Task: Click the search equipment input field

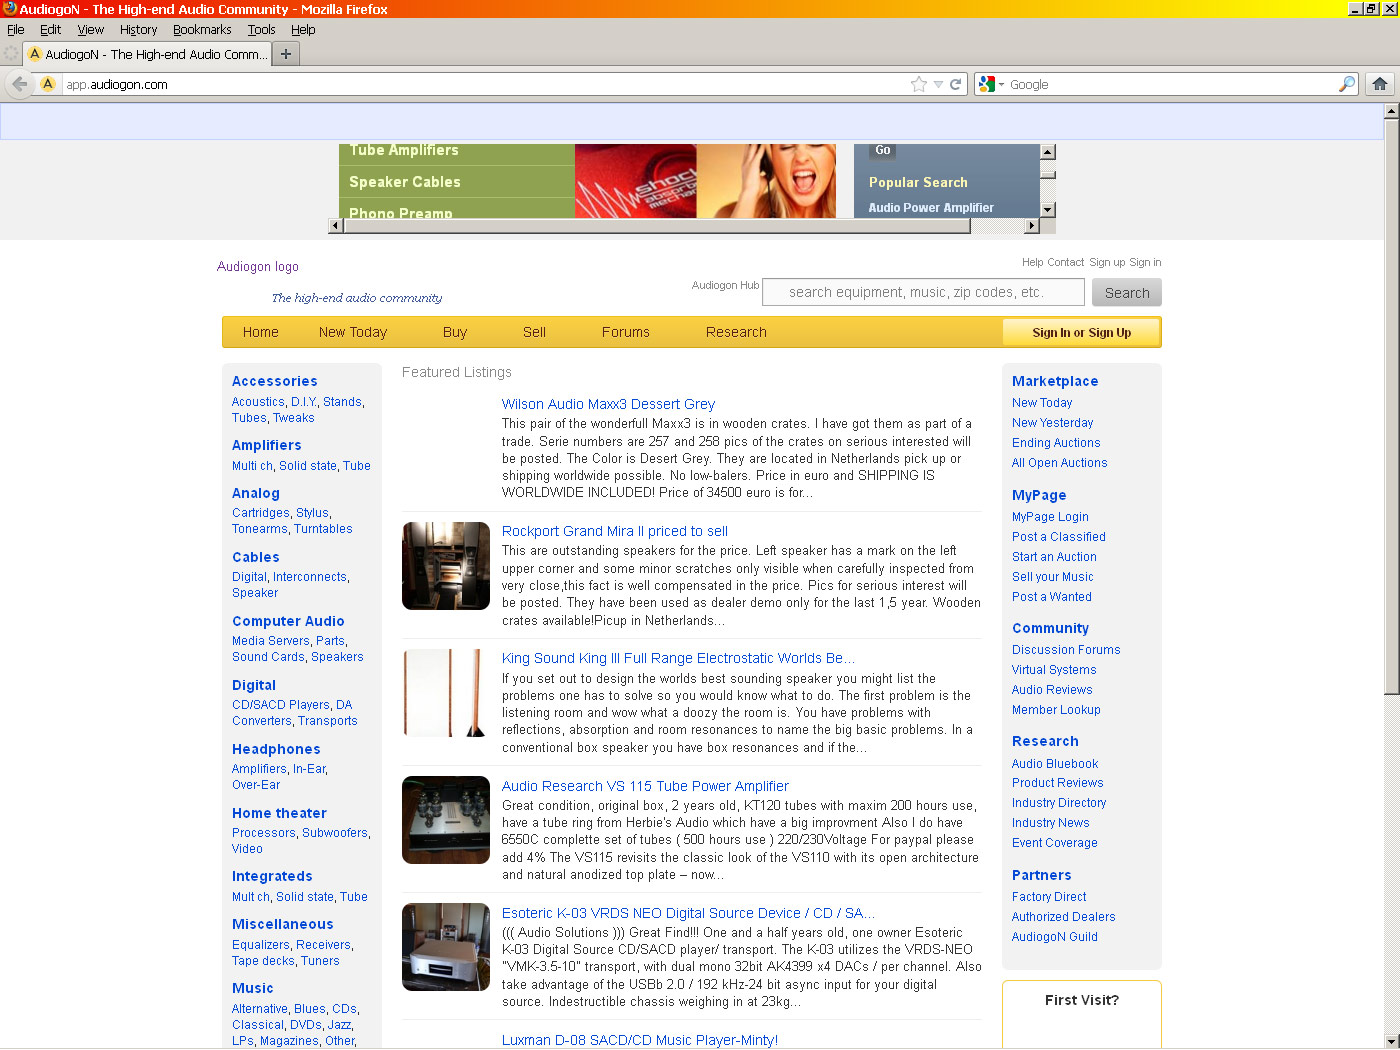Action: (923, 292)
